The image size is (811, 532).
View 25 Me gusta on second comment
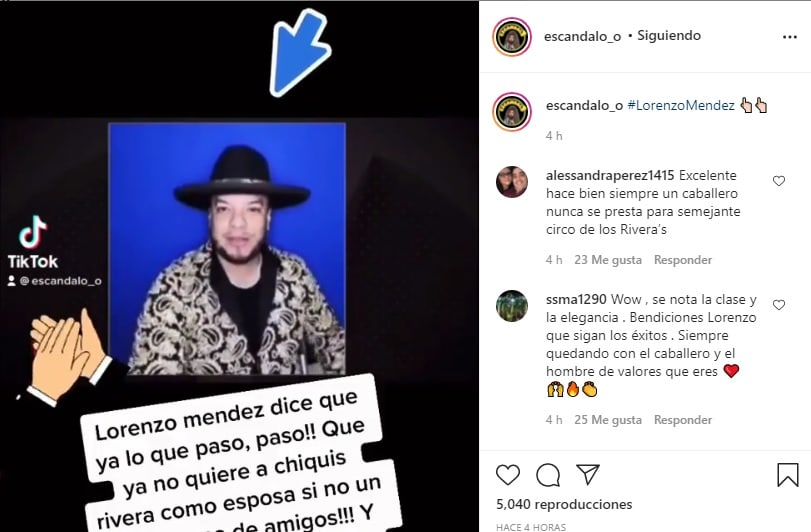pos(608,420)
